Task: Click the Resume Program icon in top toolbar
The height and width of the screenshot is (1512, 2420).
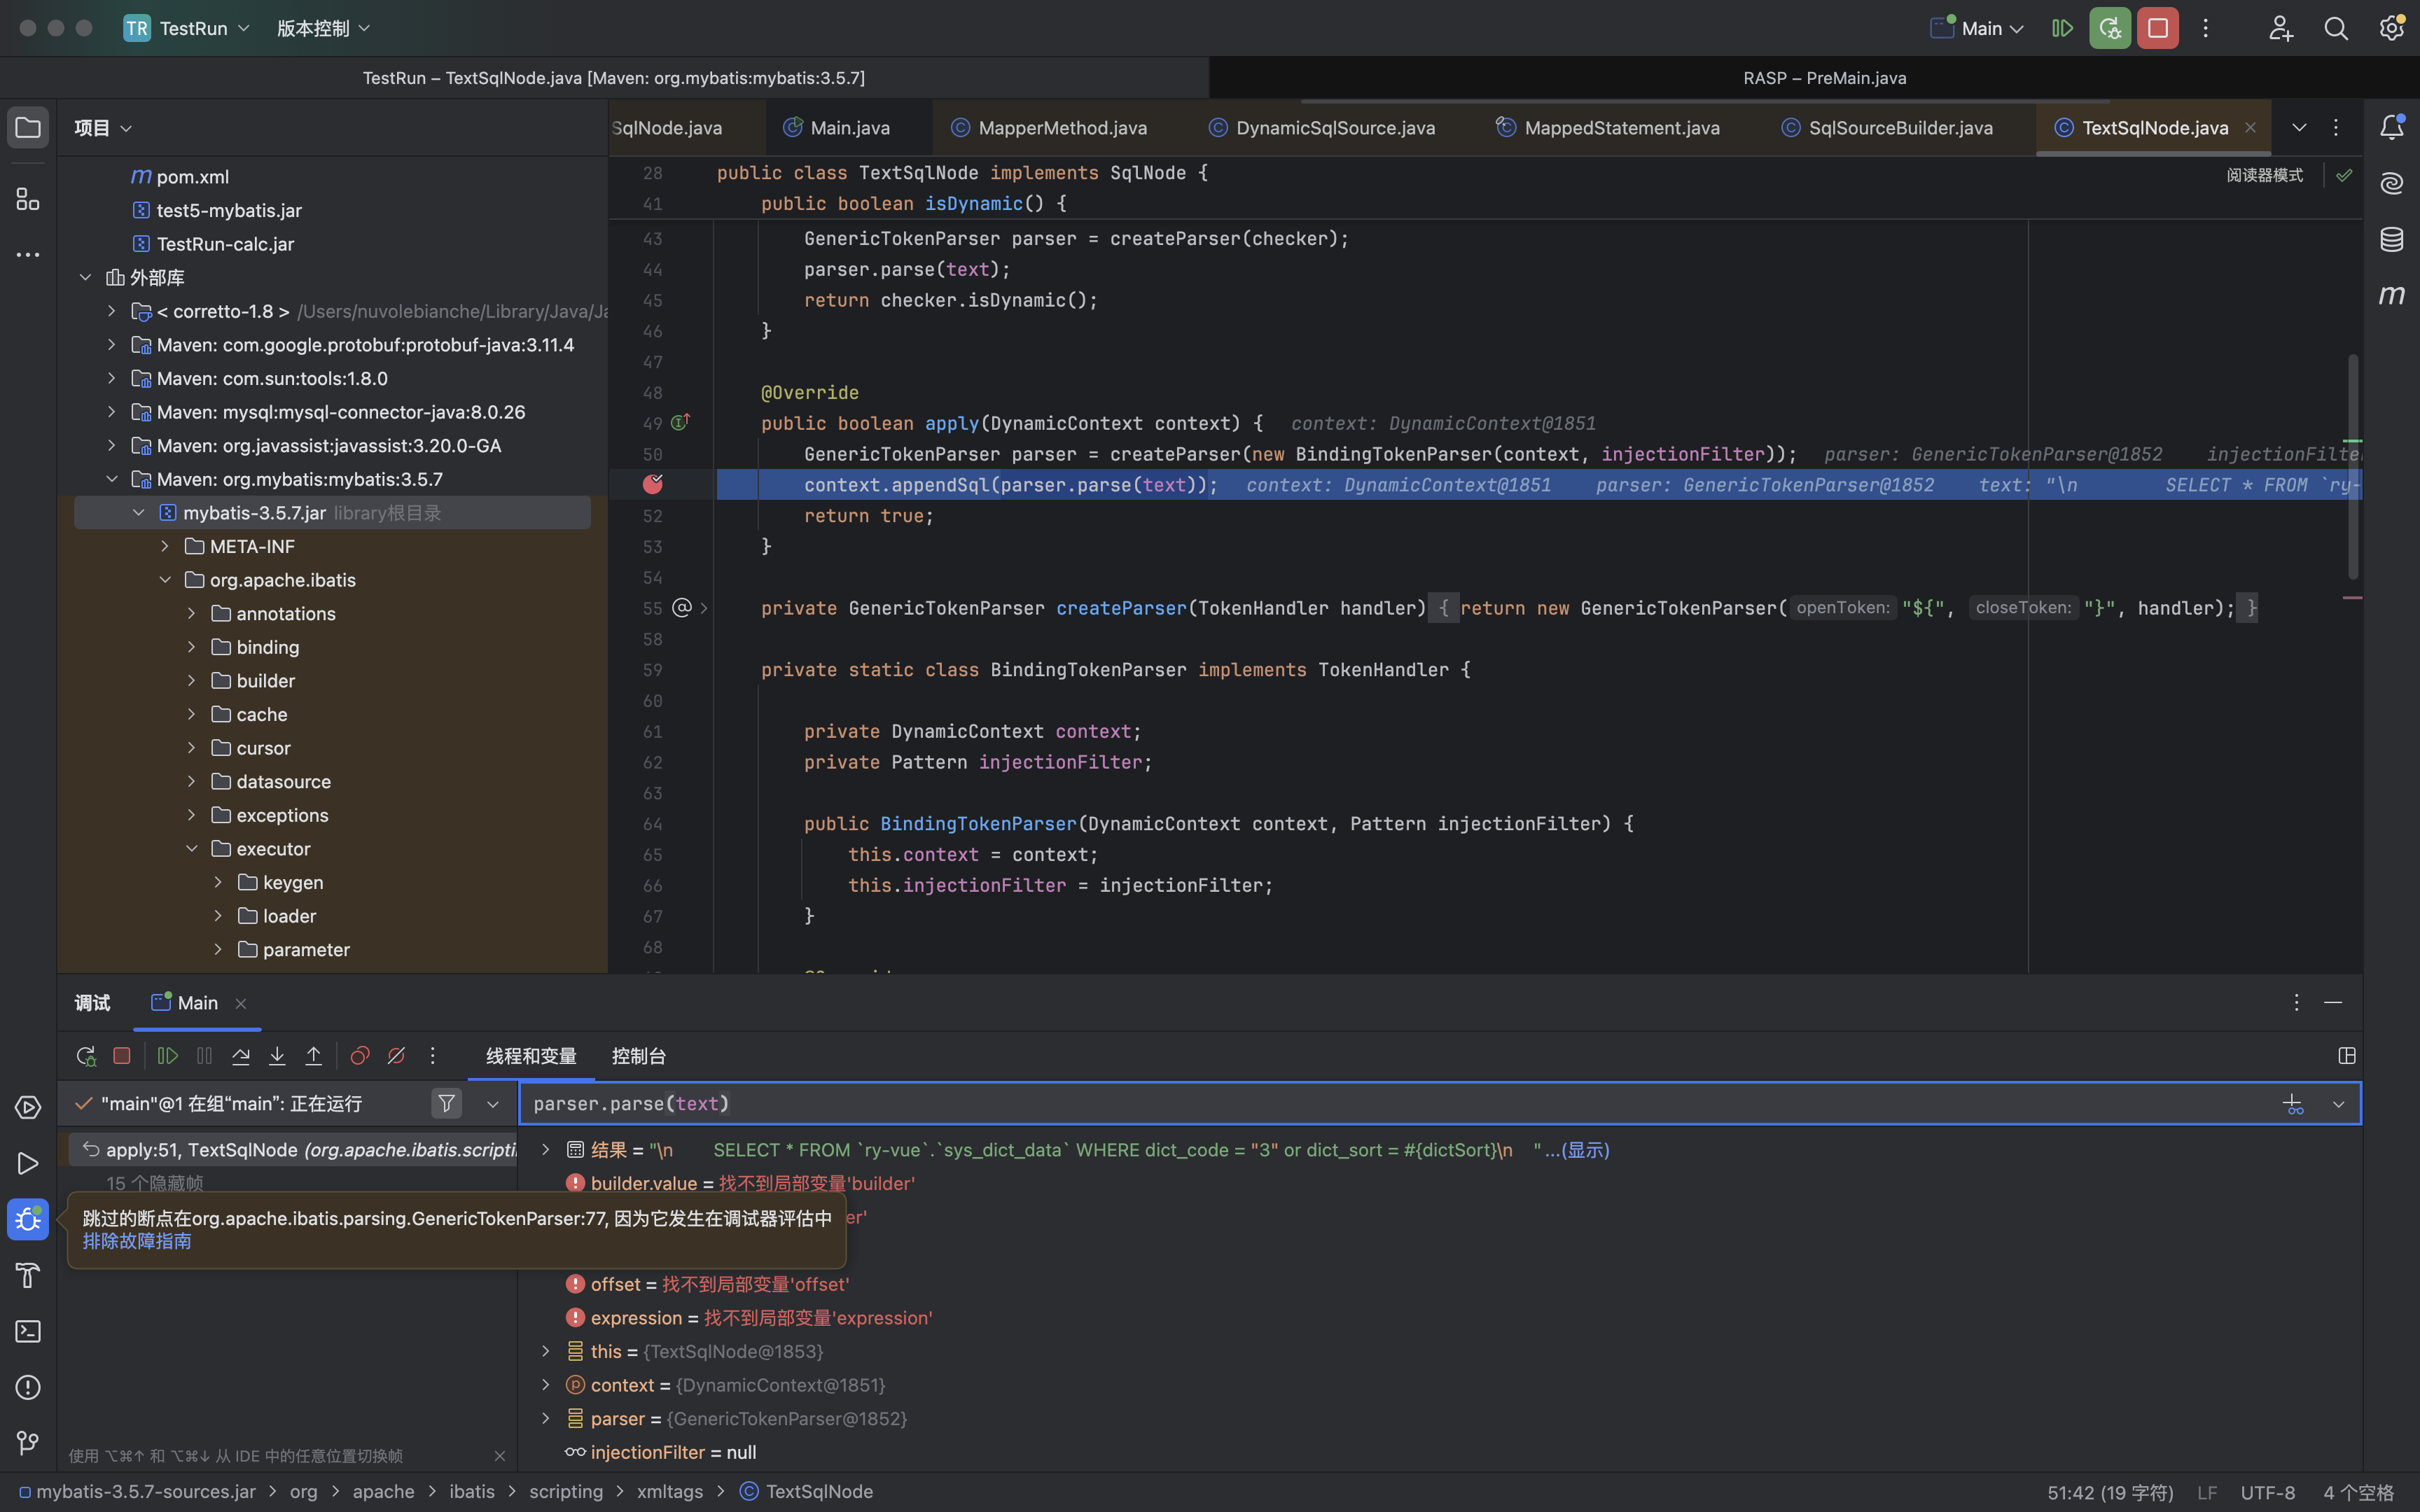Action: [2062, 28]
